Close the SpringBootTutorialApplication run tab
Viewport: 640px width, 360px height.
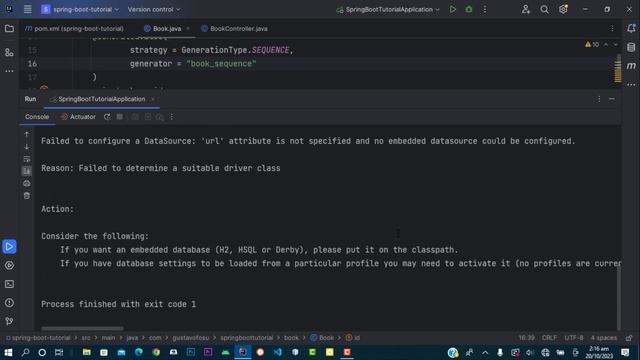click(x=153, y=99)
